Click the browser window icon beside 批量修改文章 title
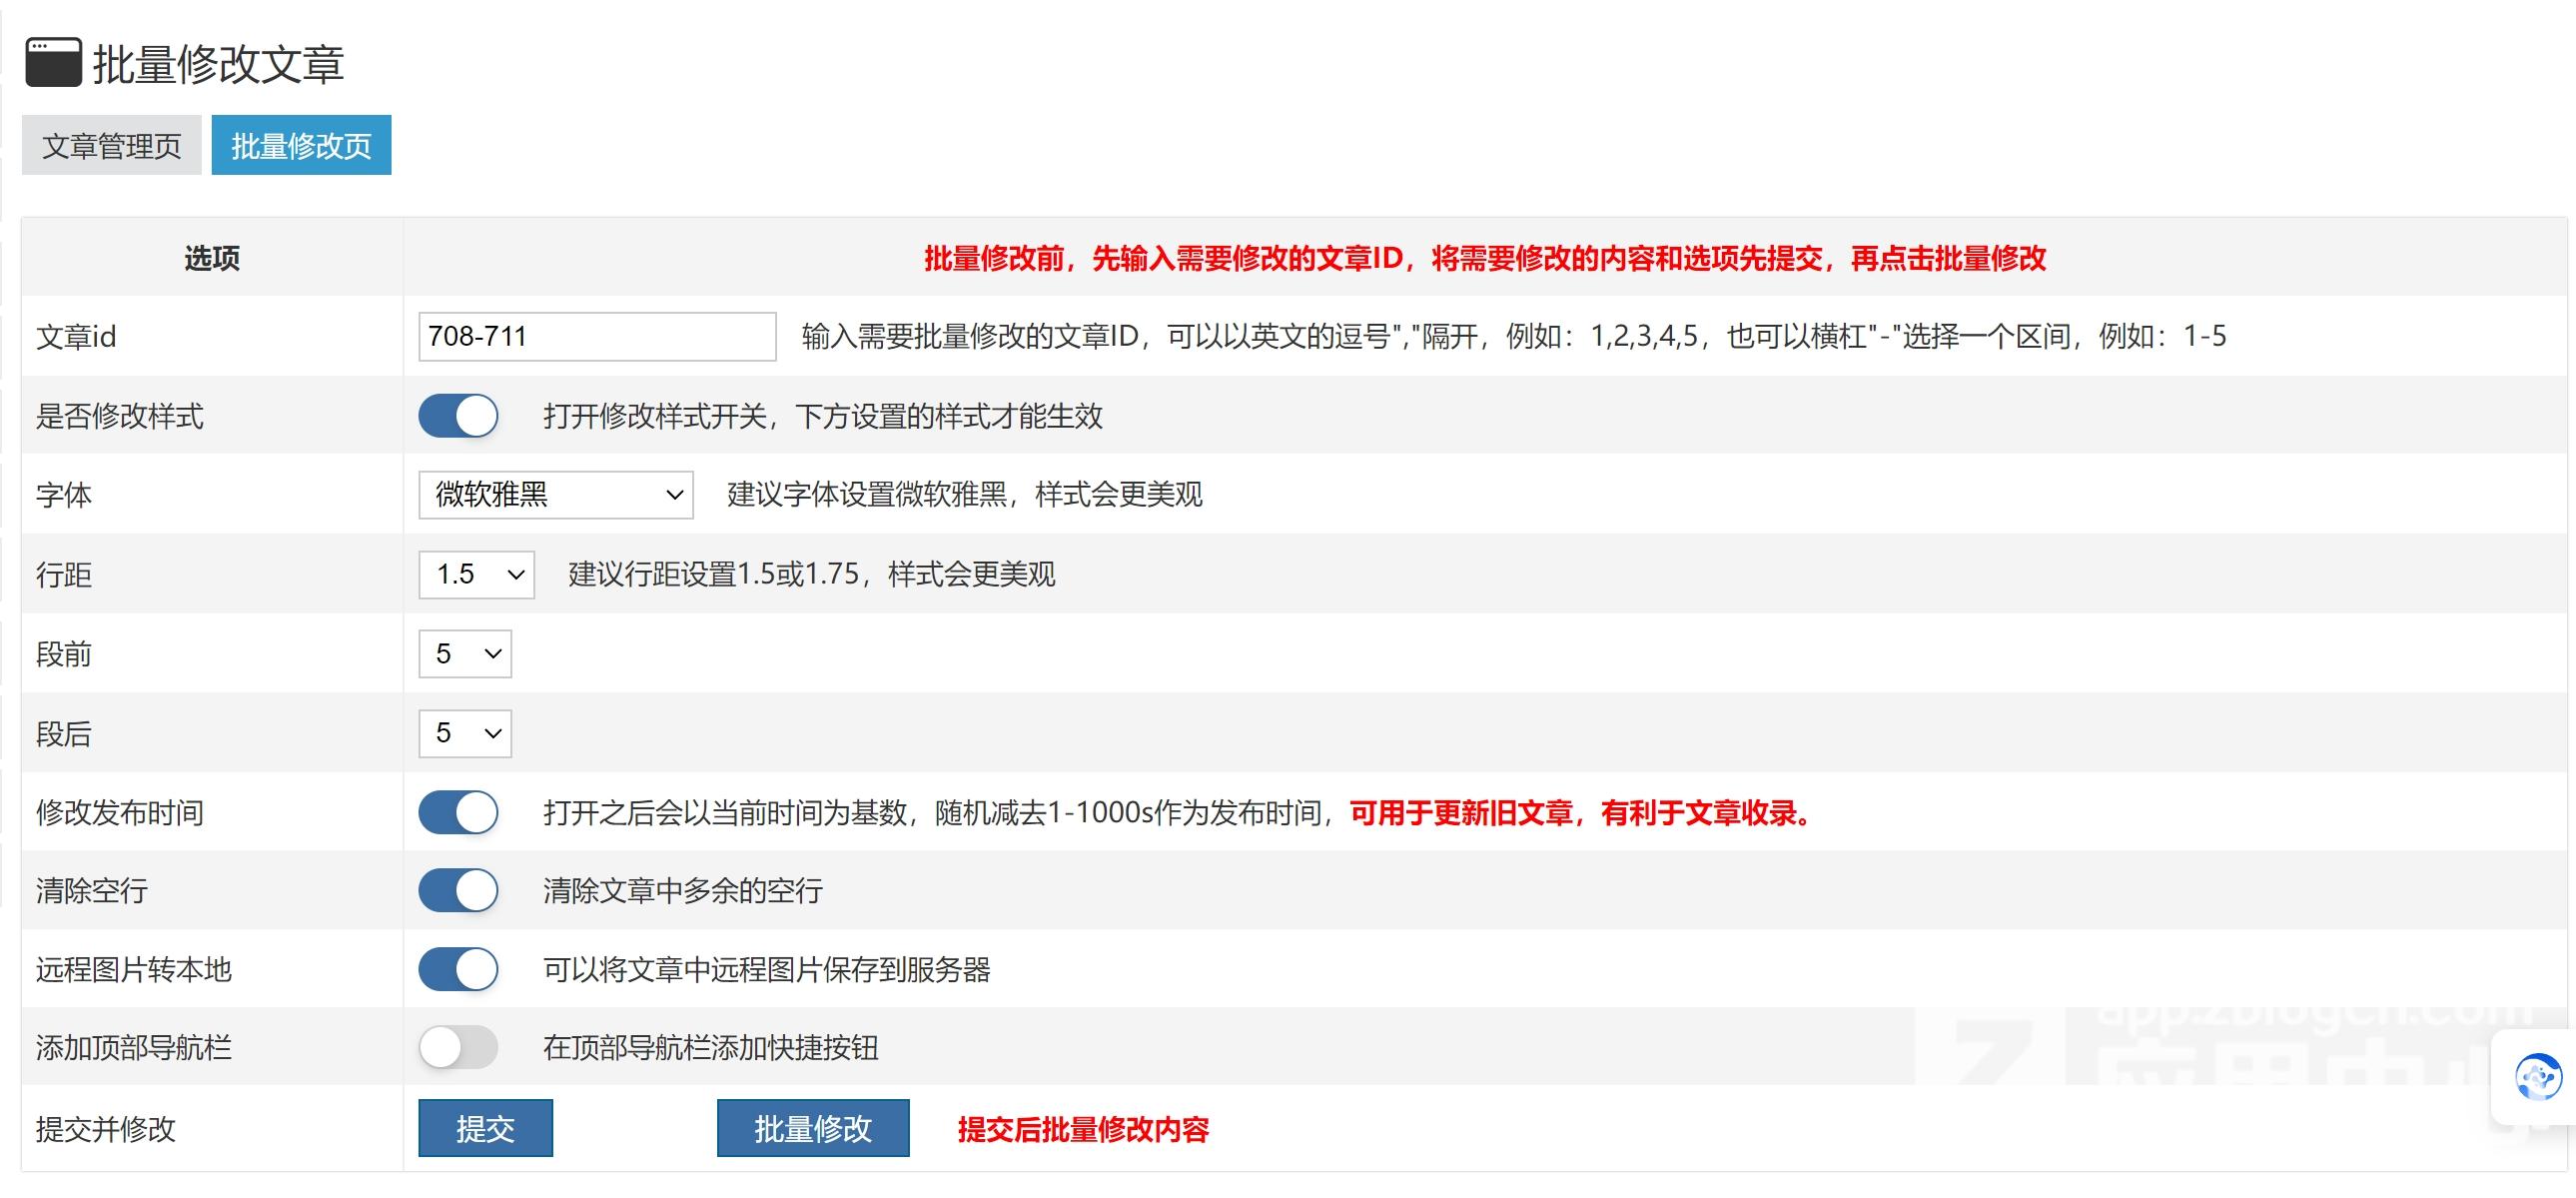2576x1198 pixels. tap(53, 64)
